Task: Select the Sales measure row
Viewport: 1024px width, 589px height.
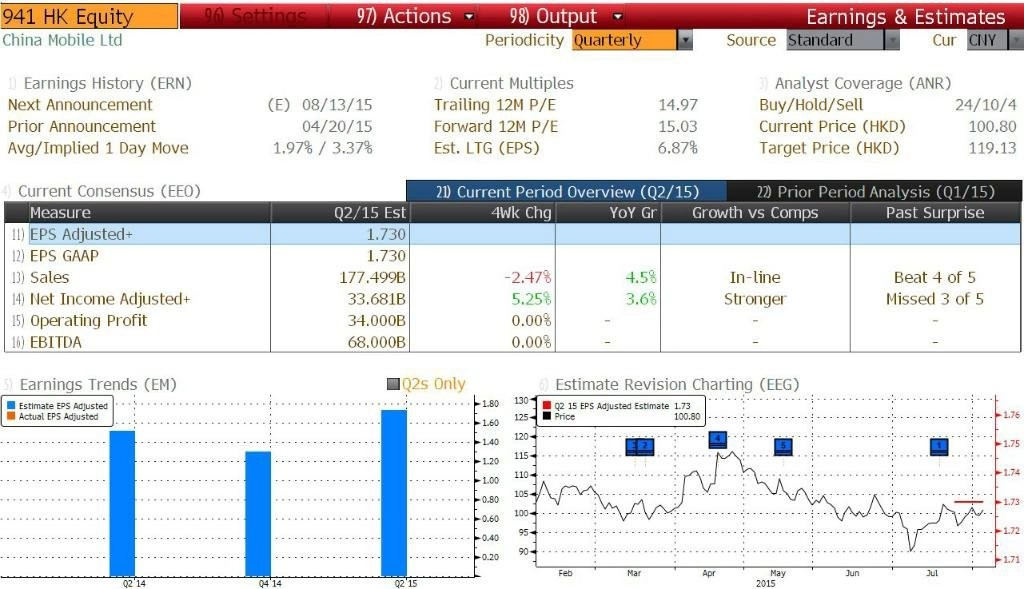Action: coord(513,278)
